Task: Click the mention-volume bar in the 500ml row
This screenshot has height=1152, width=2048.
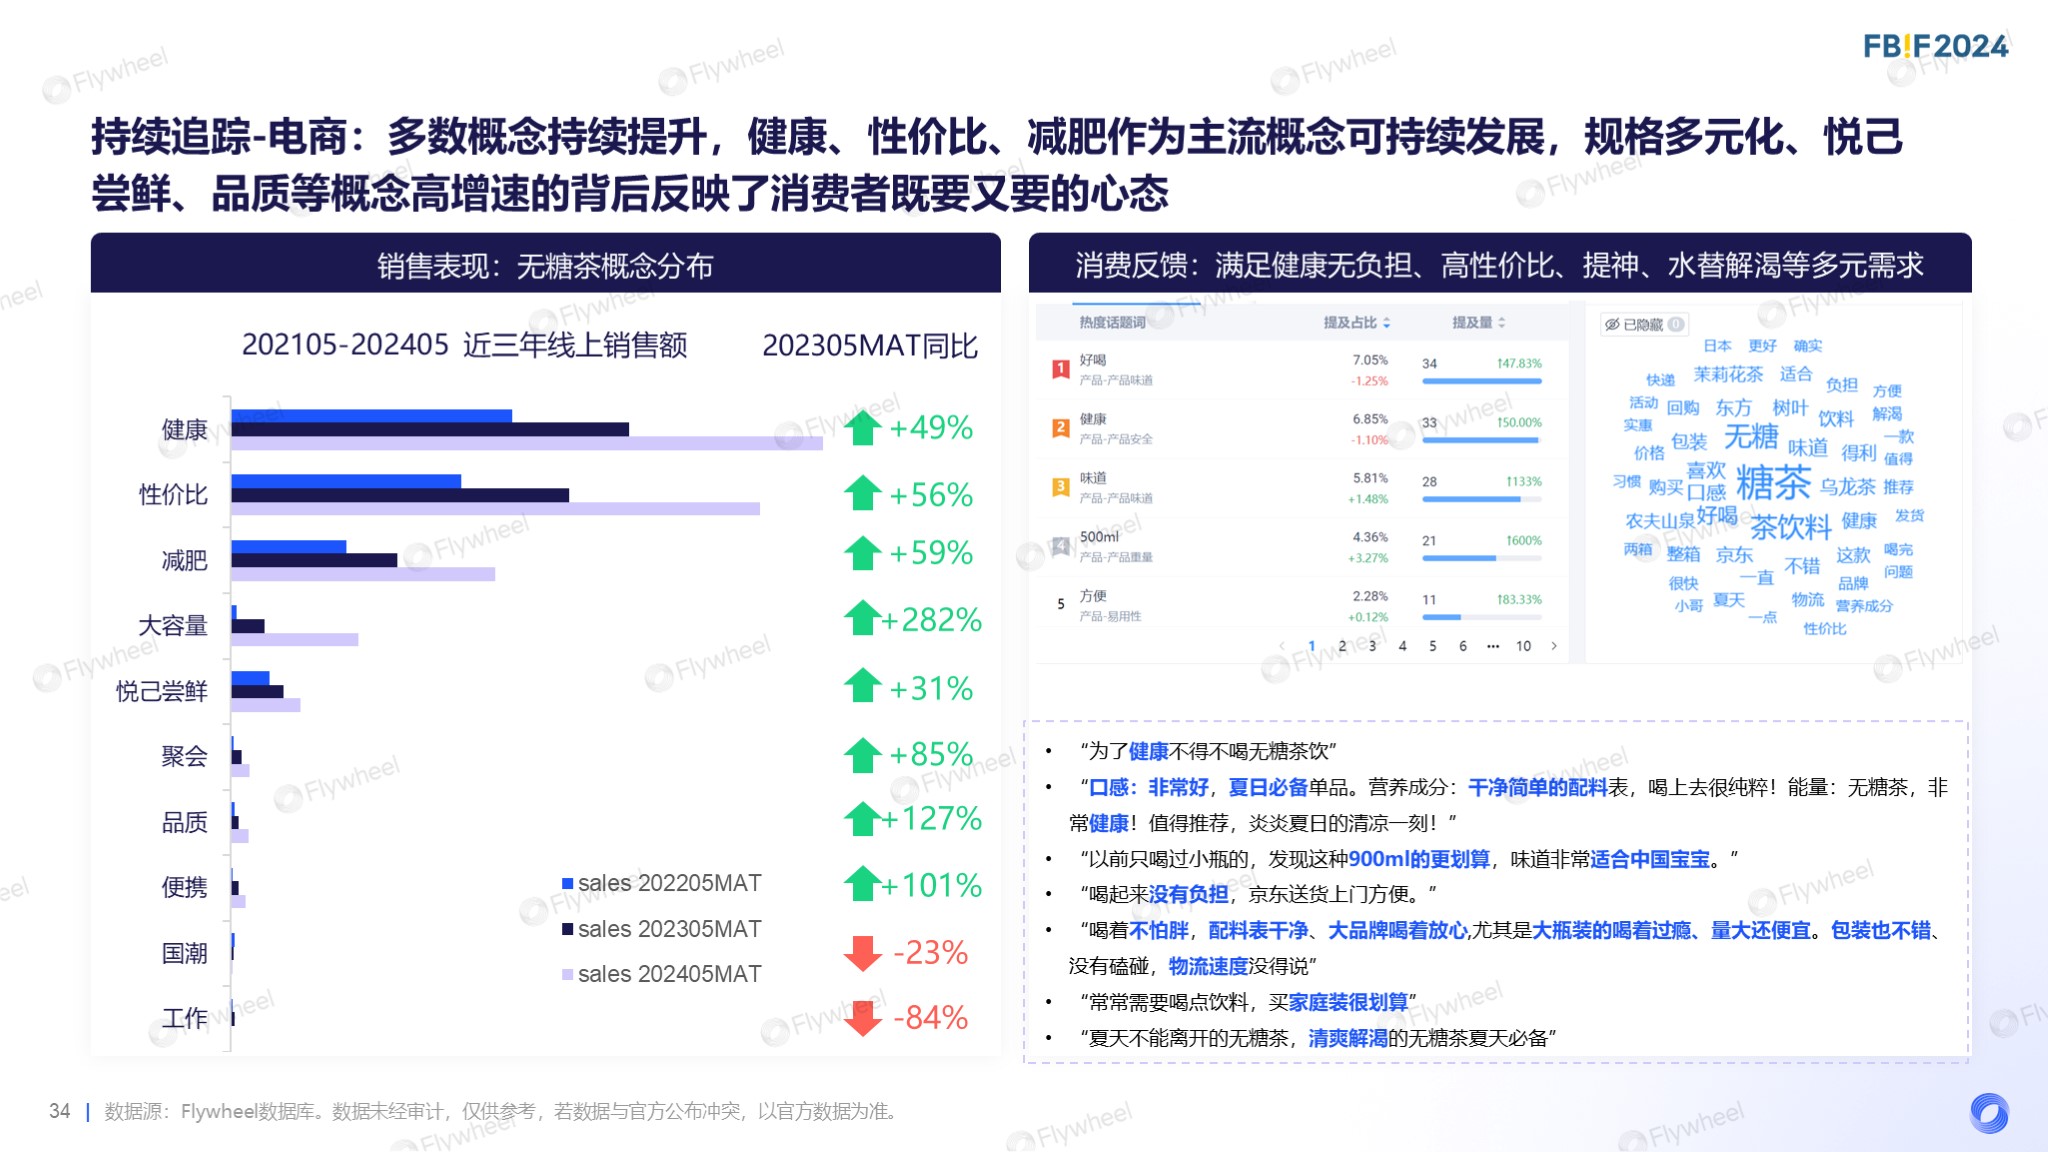Action: [x=1482, y=558]
